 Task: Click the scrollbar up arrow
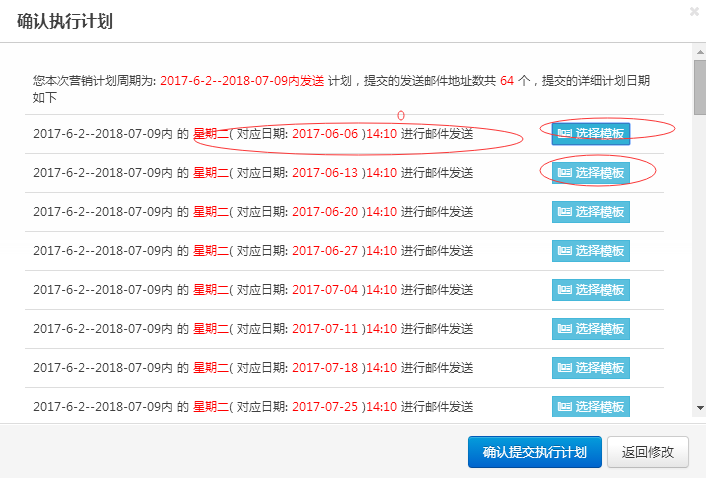point(699,51)
